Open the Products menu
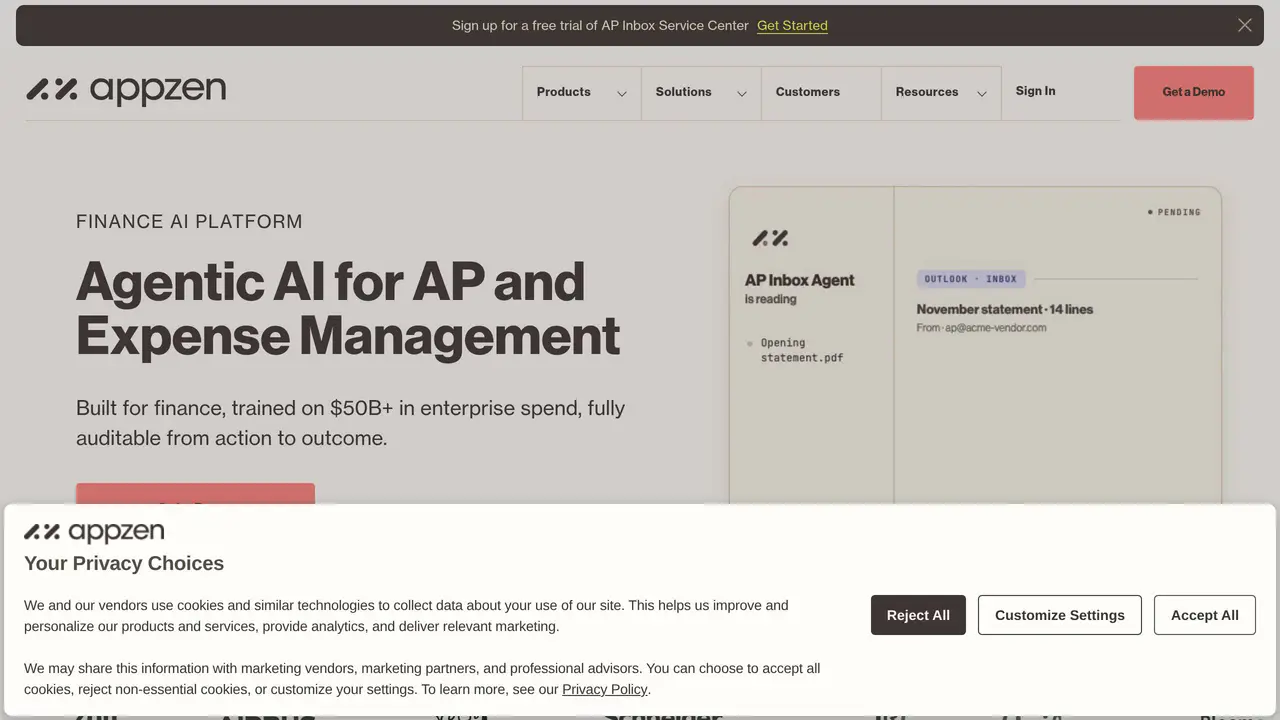Viewport: 1280px width, 720px height. pyautogui.click(x=564, y=92)
